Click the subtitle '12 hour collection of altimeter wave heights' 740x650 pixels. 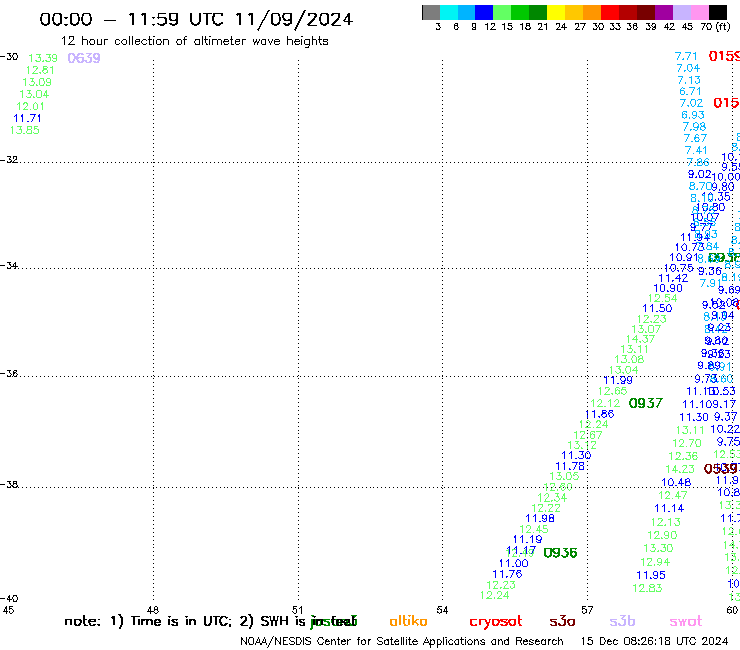click(194, 41)
